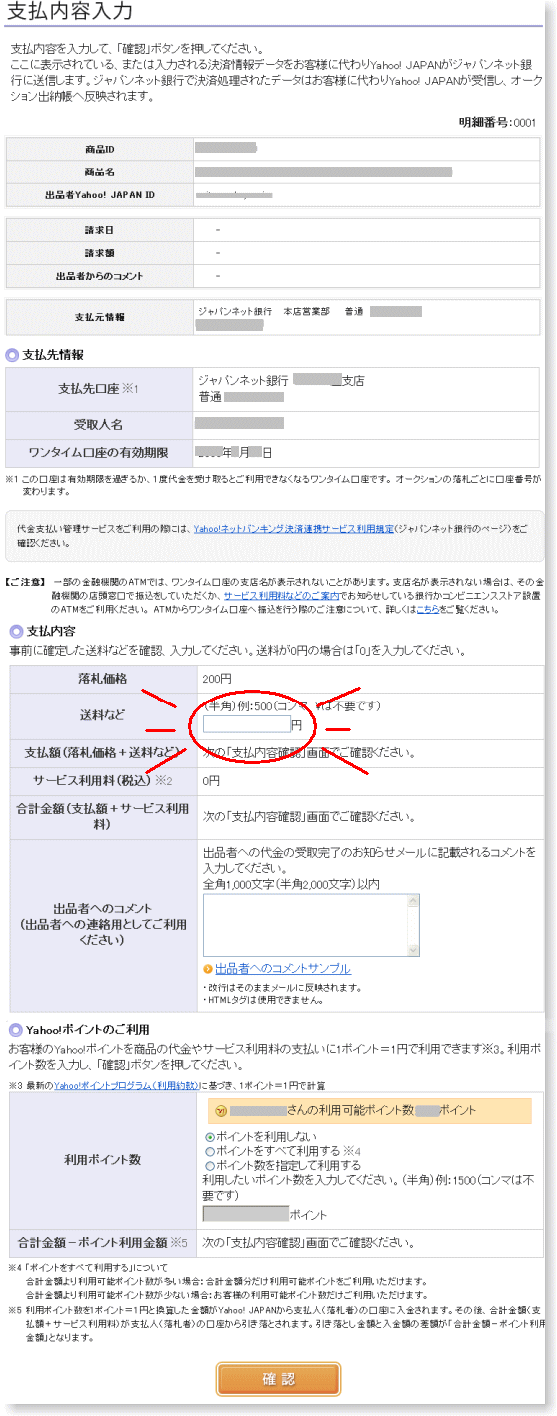Choose ポイント数を指定して利用する radio option

209,1165
